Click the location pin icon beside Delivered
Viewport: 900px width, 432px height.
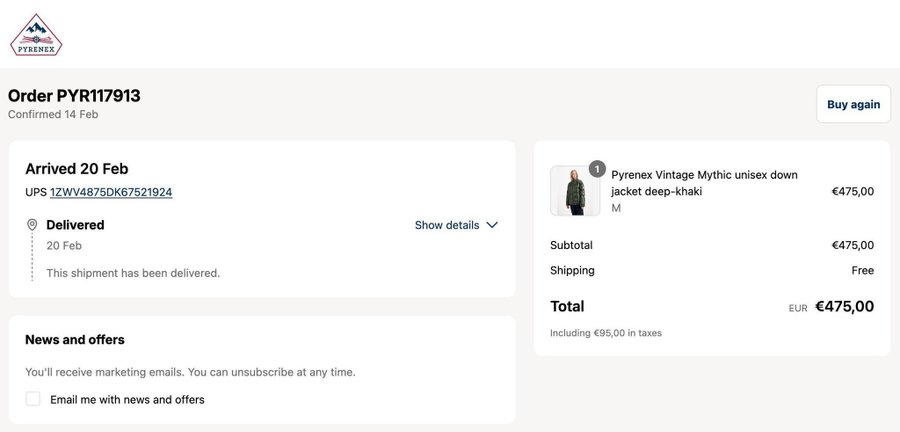[32, 225]
